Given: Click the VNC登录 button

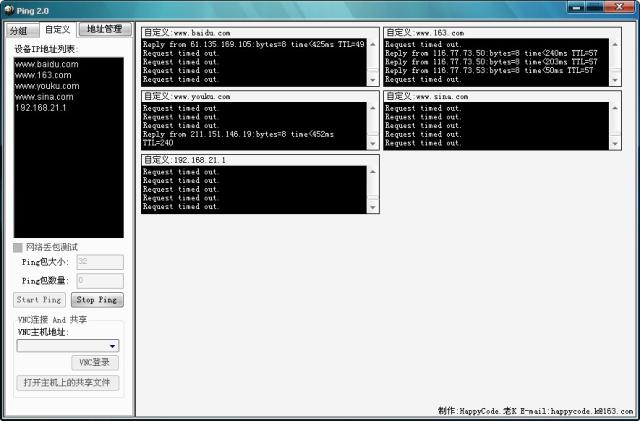Looking at the screenshot, I should tap(95, 362).
